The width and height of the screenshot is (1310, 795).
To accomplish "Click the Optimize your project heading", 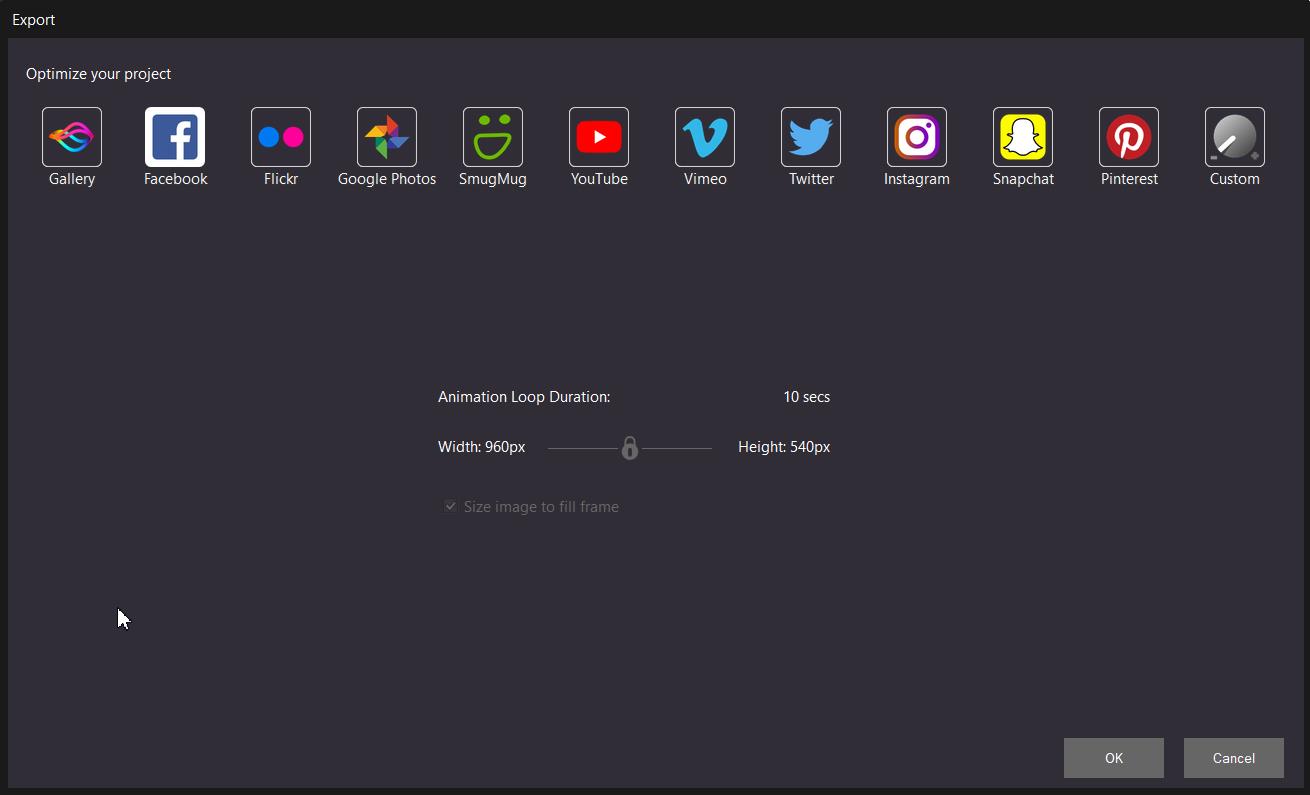I will point(98,74).
